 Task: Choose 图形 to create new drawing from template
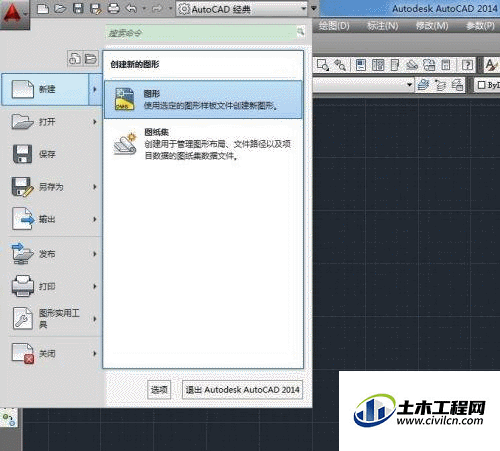click(203, 99)
